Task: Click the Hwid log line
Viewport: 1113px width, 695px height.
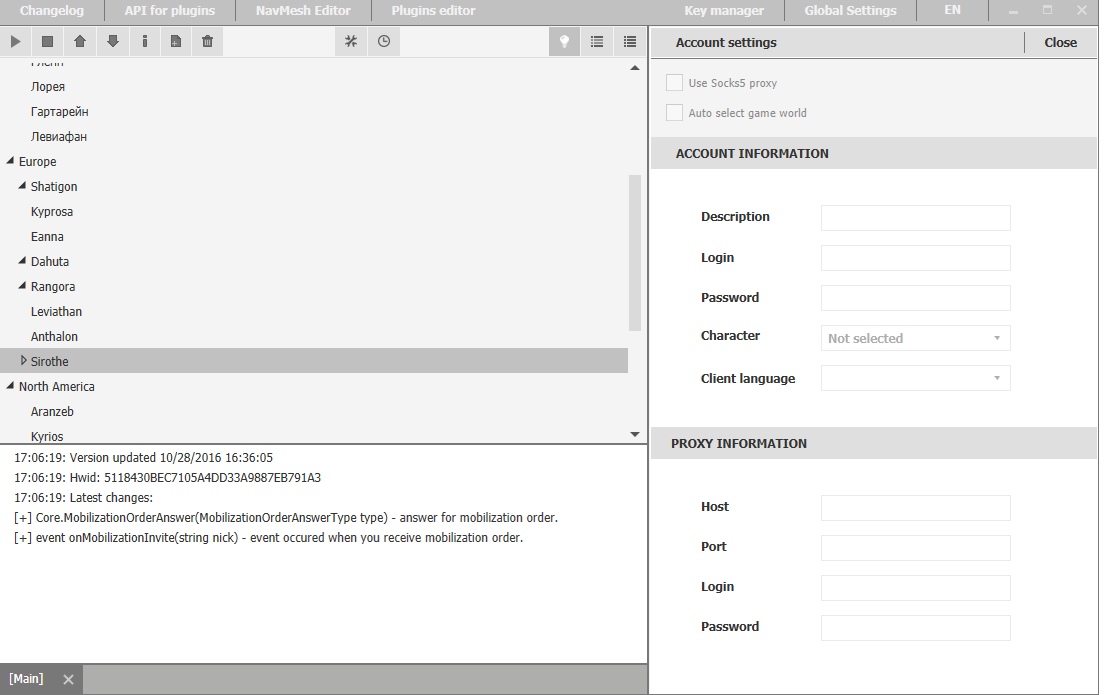Action: [168, 478]
